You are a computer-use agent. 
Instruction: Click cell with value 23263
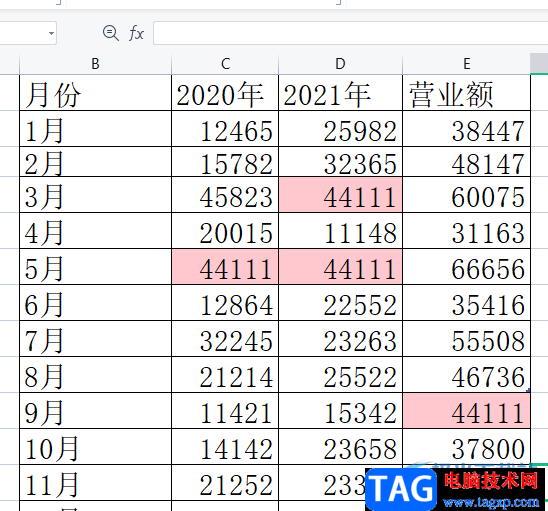[340, 339]
